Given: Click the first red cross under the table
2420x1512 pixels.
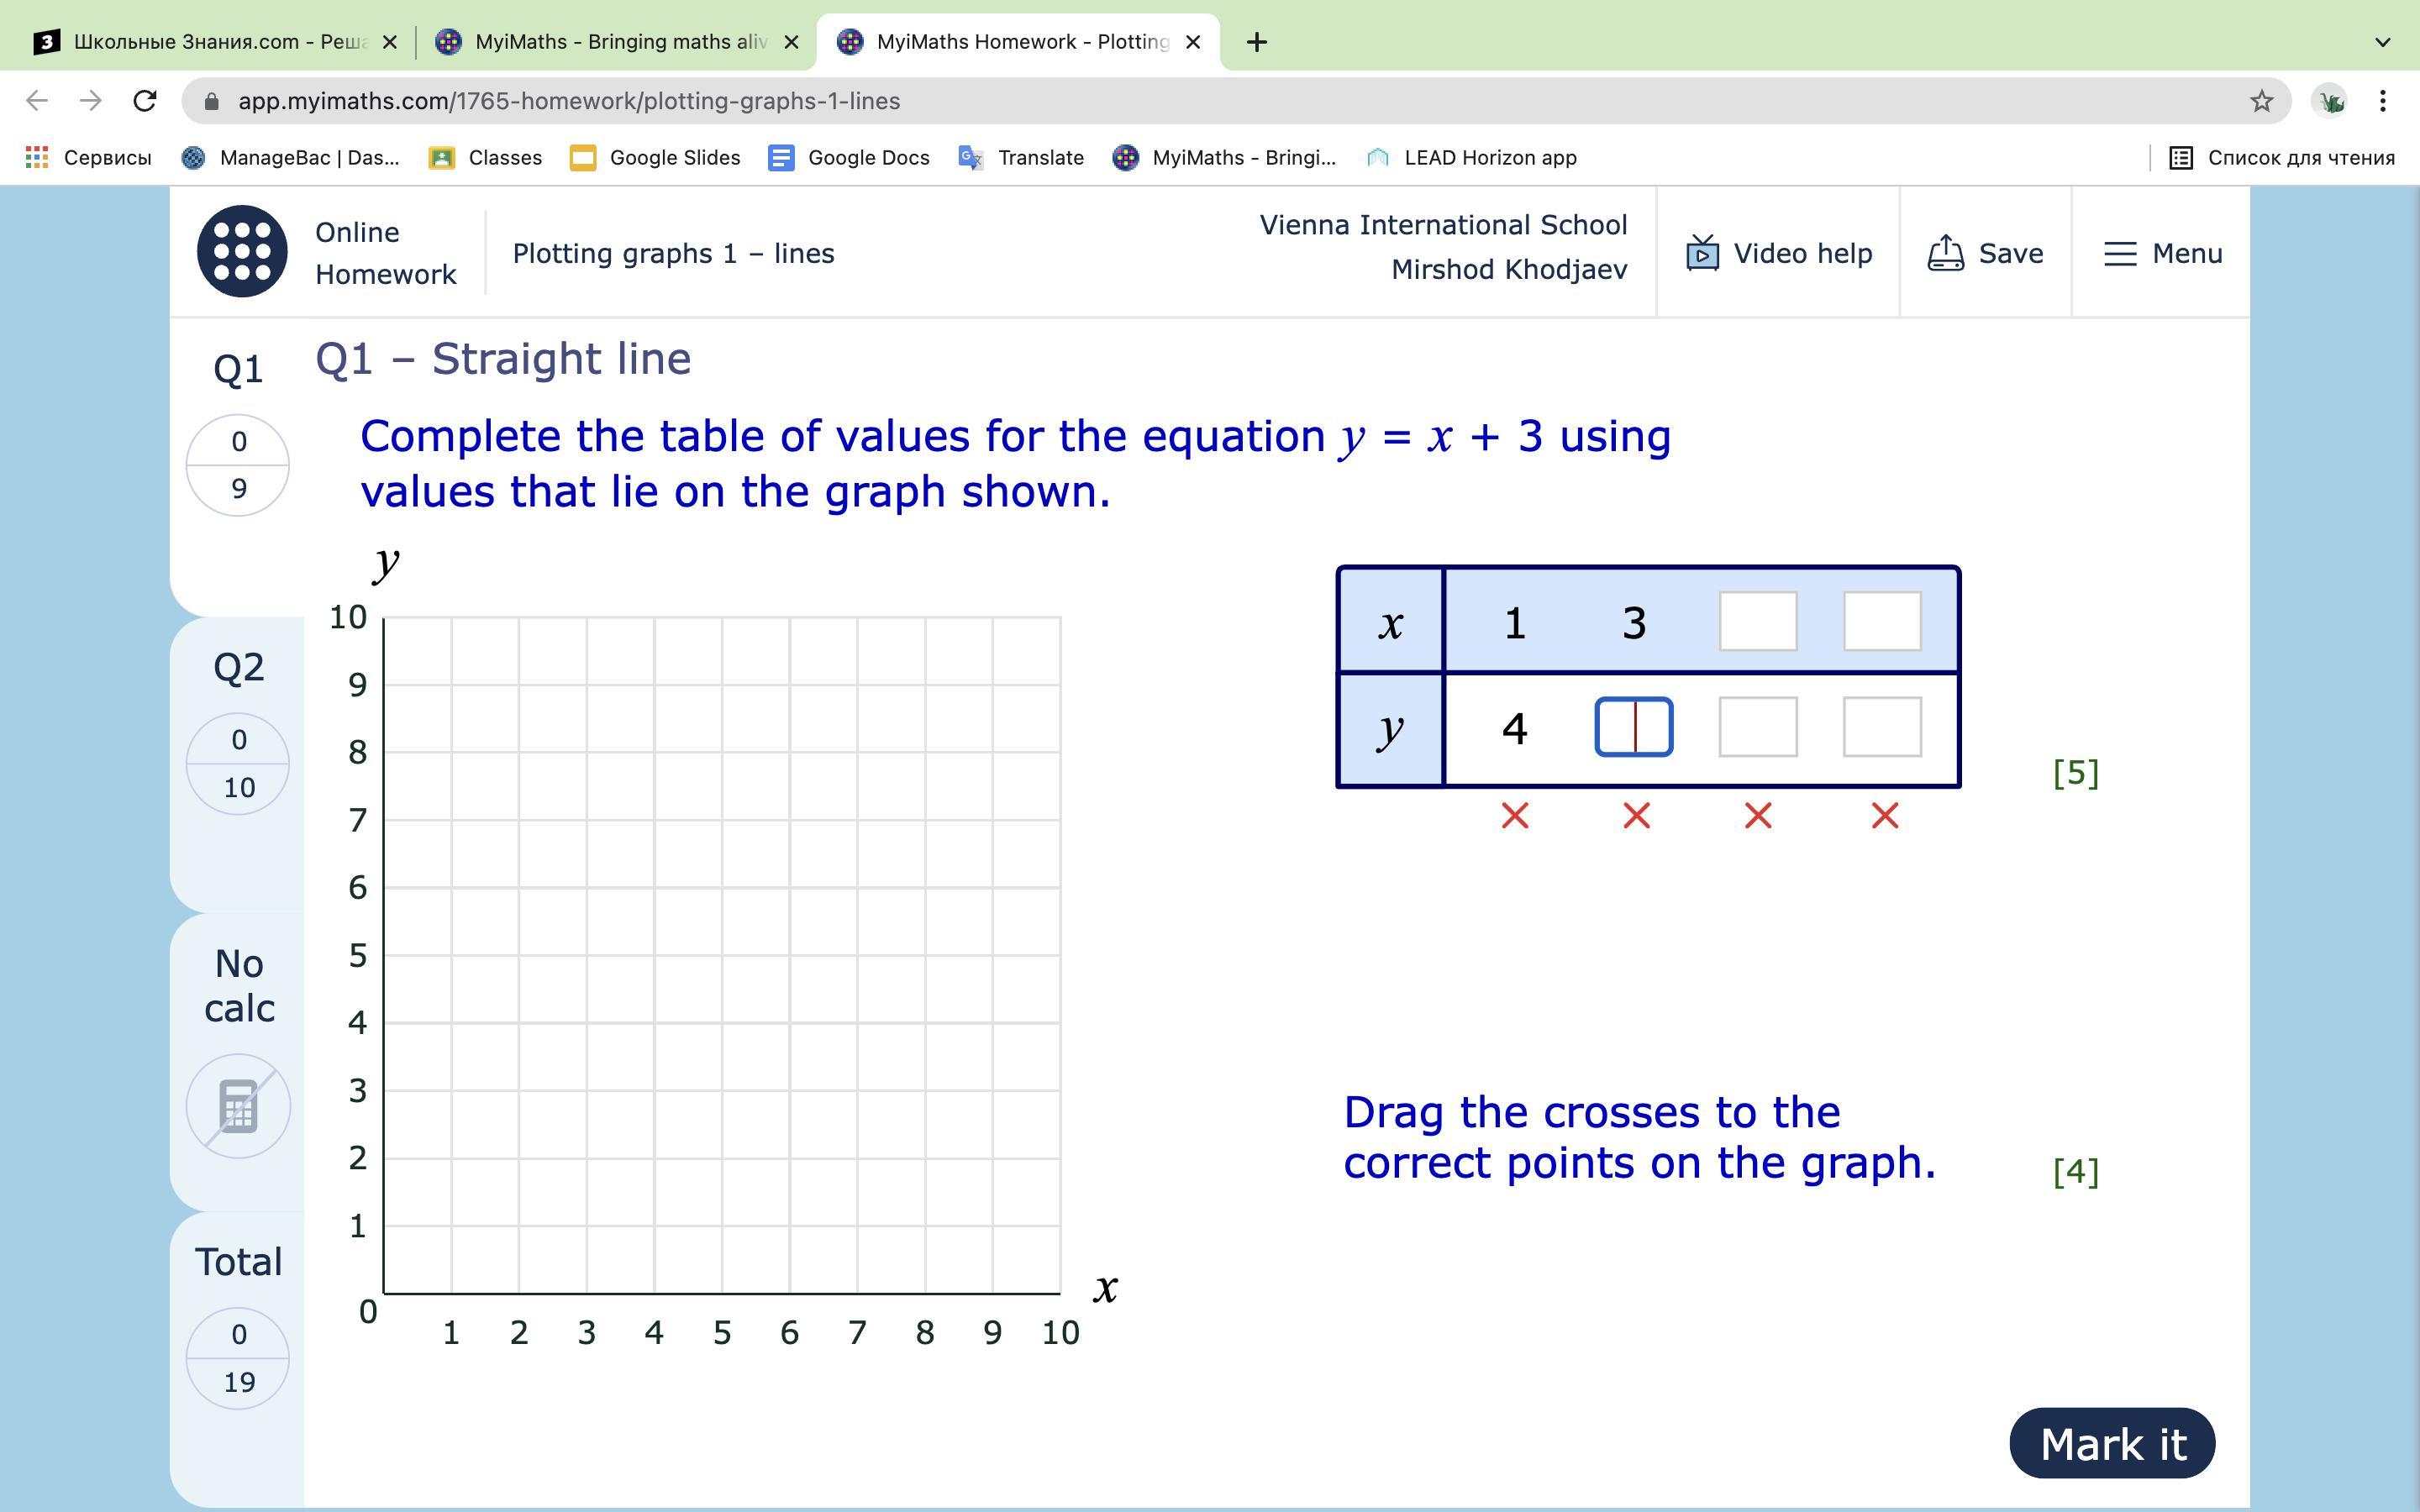Looking at the screenshot, I should coord(1514,816).
